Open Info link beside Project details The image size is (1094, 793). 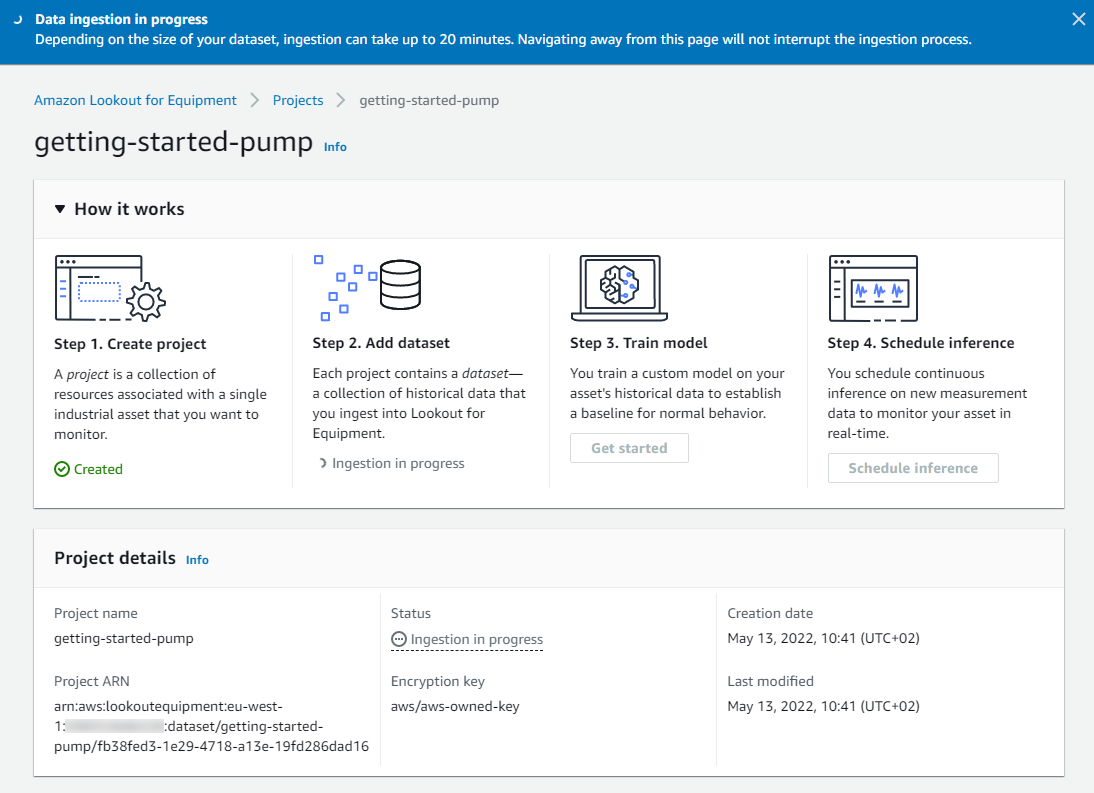(x=197, y=559)
